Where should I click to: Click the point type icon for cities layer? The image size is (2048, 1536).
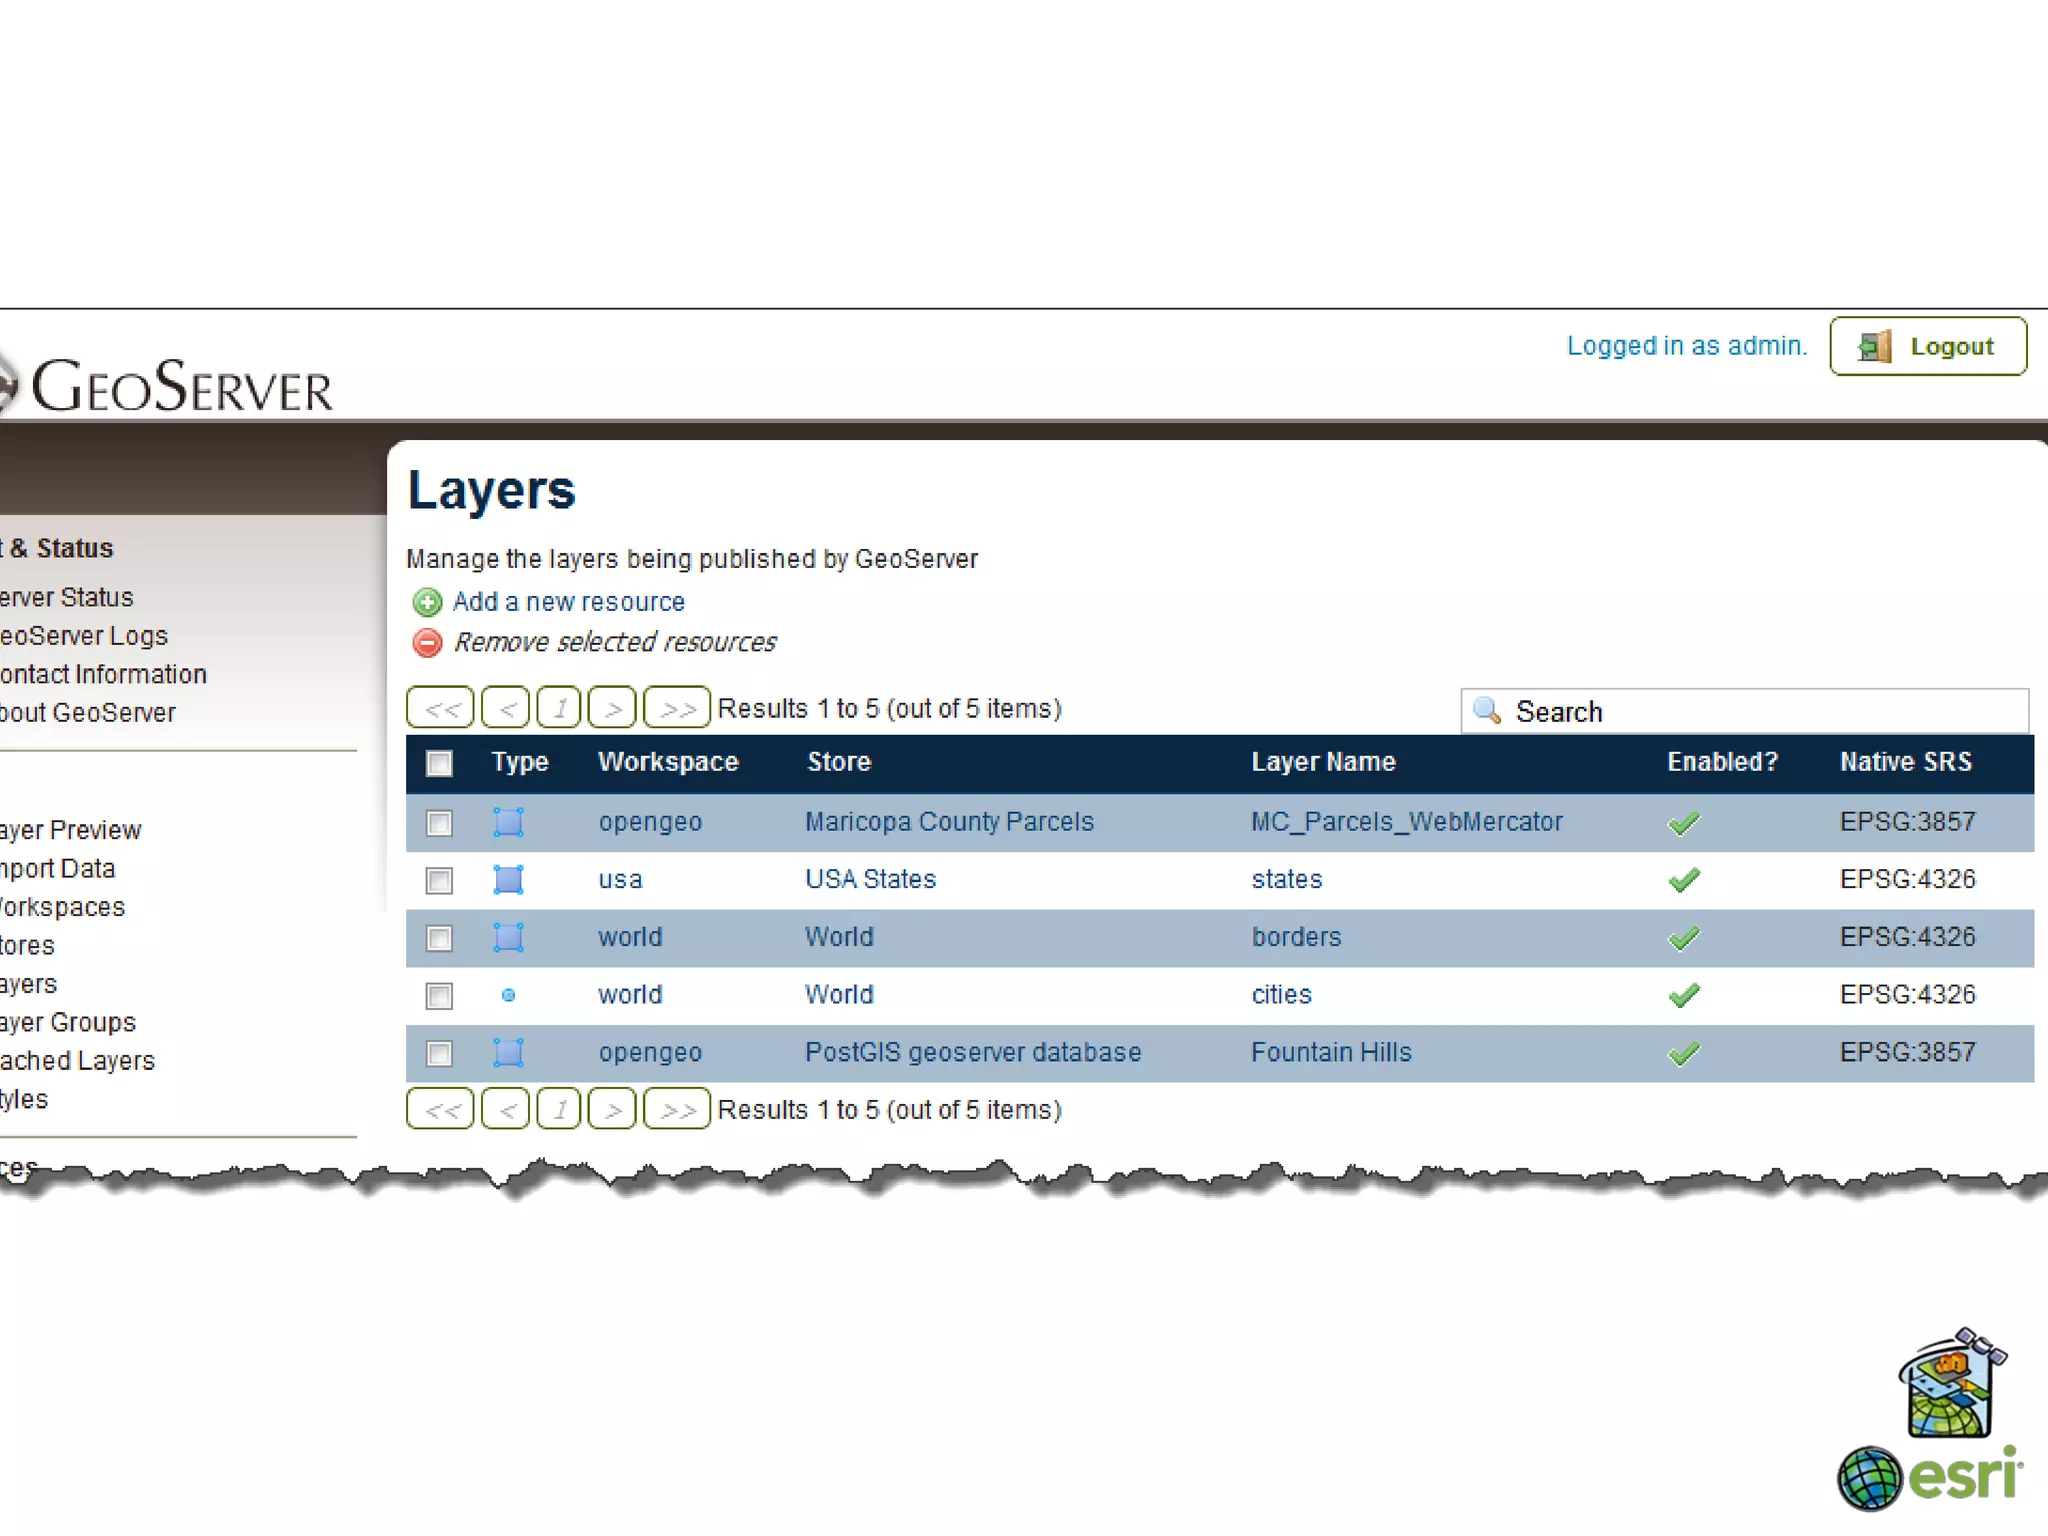pyautogui.click(x=508, y=995)
